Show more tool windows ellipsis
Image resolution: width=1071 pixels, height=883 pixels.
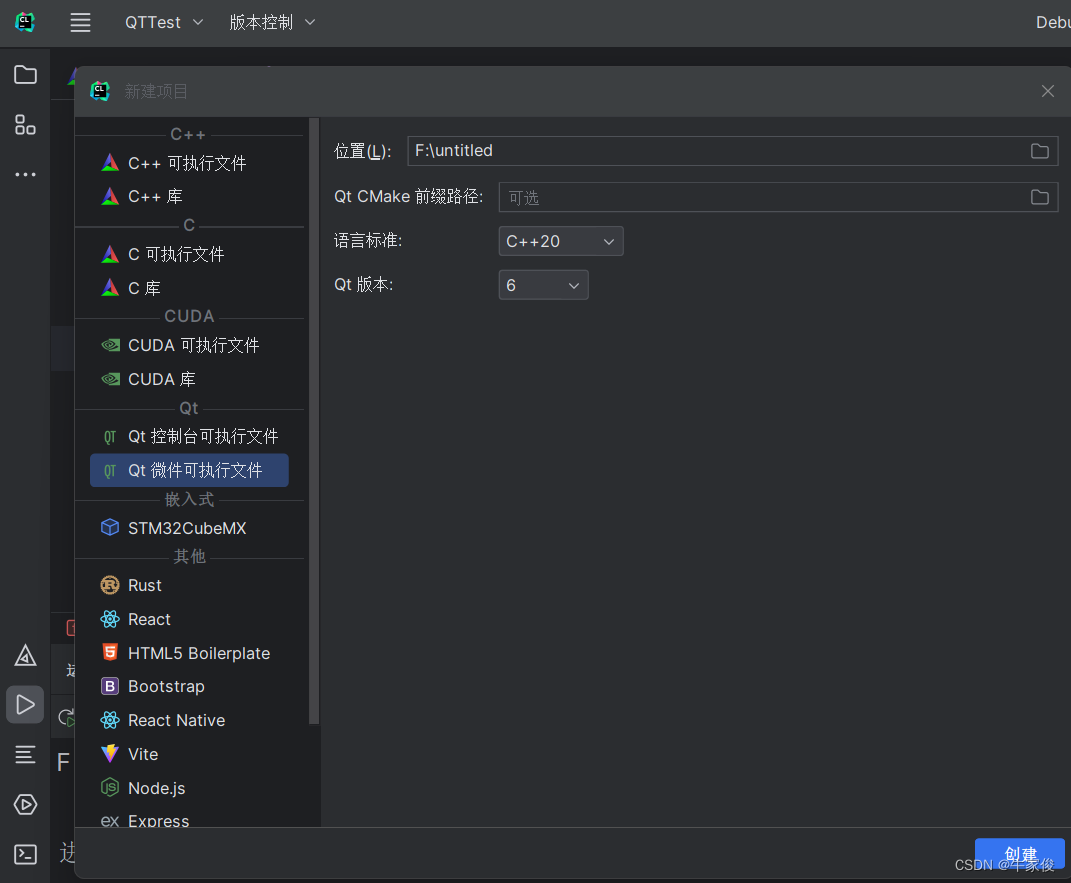25,175
